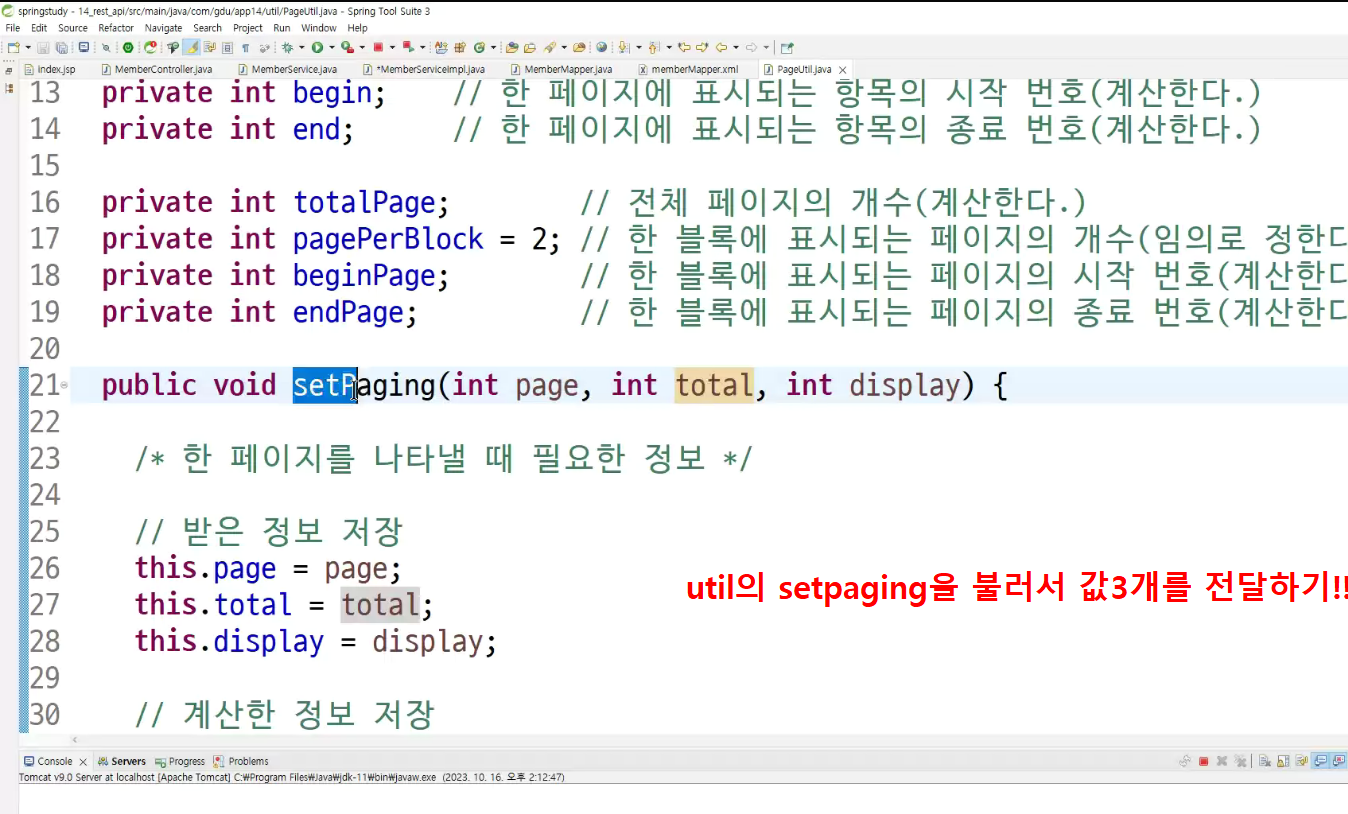Viewport: 1348px width, 814px height.
Task: Open the Source menu
Action: coord(73,28)
